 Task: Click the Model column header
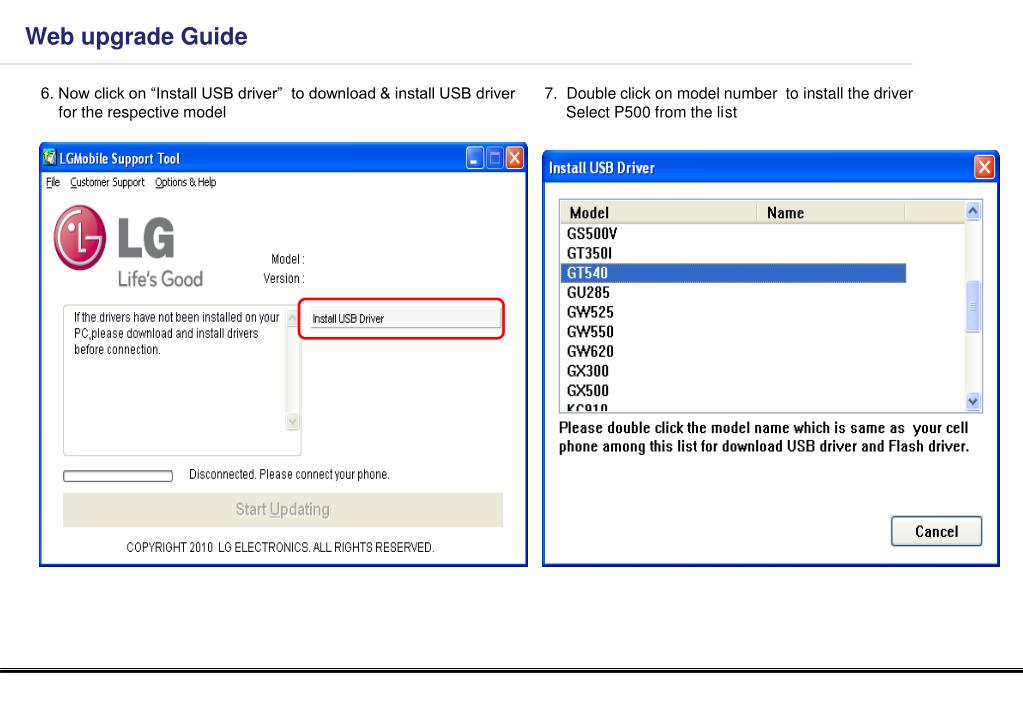(x=658, y=213)
